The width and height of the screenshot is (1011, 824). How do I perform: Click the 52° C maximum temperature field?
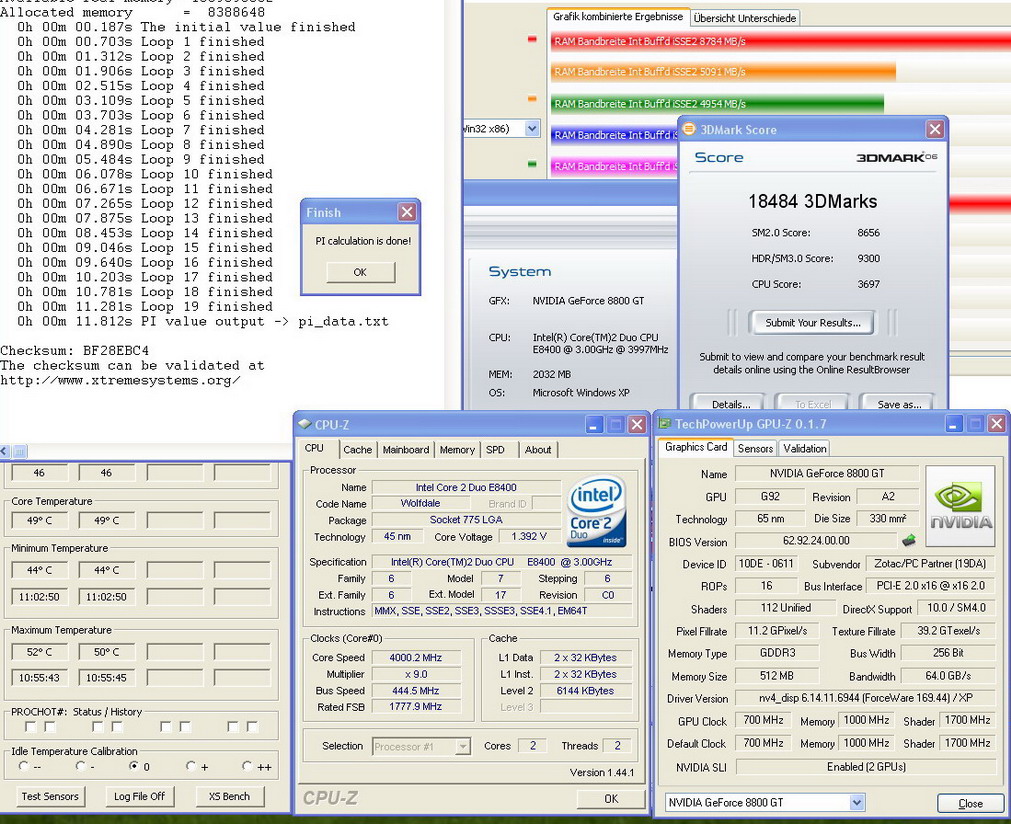click(x=39, y=652)
